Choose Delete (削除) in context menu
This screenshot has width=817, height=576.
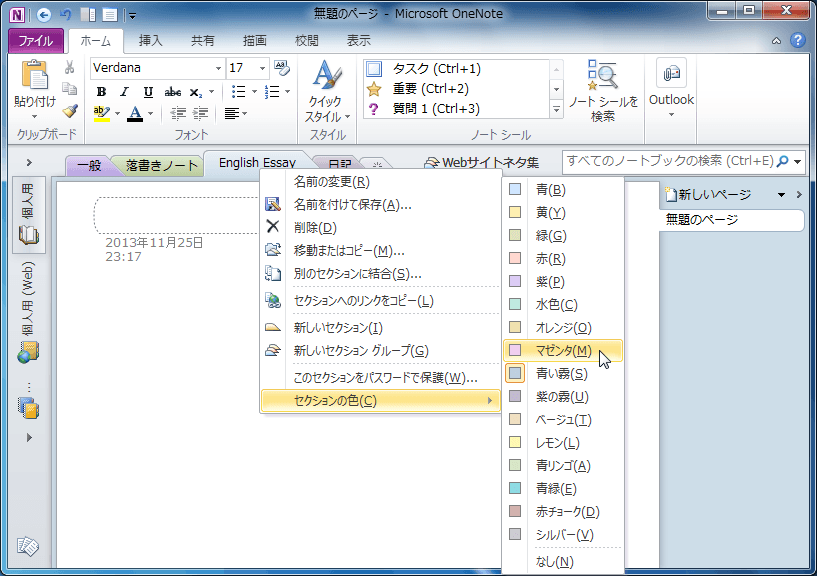pos(380,228)
